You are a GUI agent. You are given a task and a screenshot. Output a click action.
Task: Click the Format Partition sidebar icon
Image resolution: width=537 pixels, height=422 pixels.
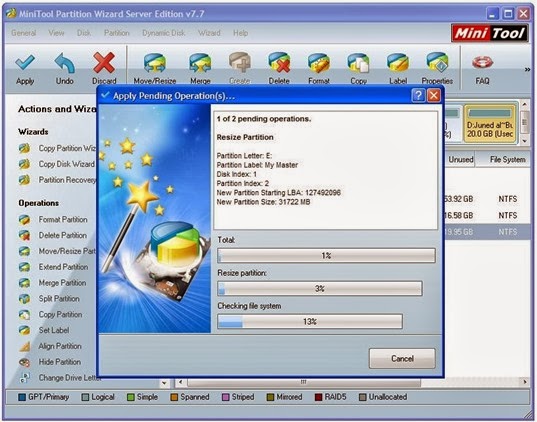(24, 220)
